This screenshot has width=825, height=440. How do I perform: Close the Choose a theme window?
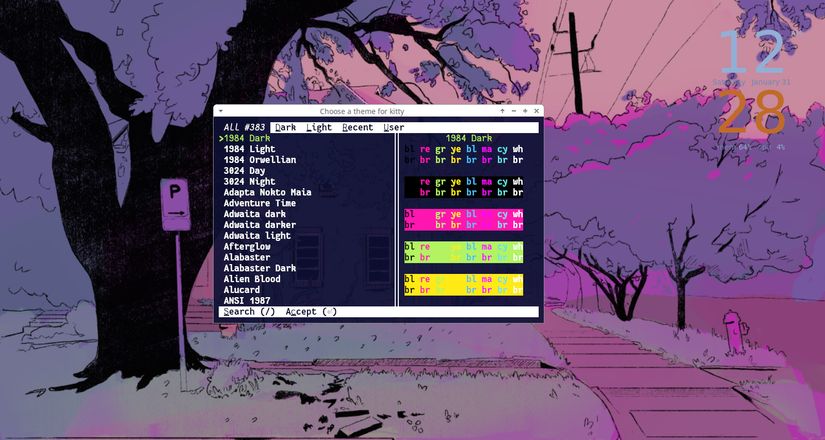(x=536, y=111)
